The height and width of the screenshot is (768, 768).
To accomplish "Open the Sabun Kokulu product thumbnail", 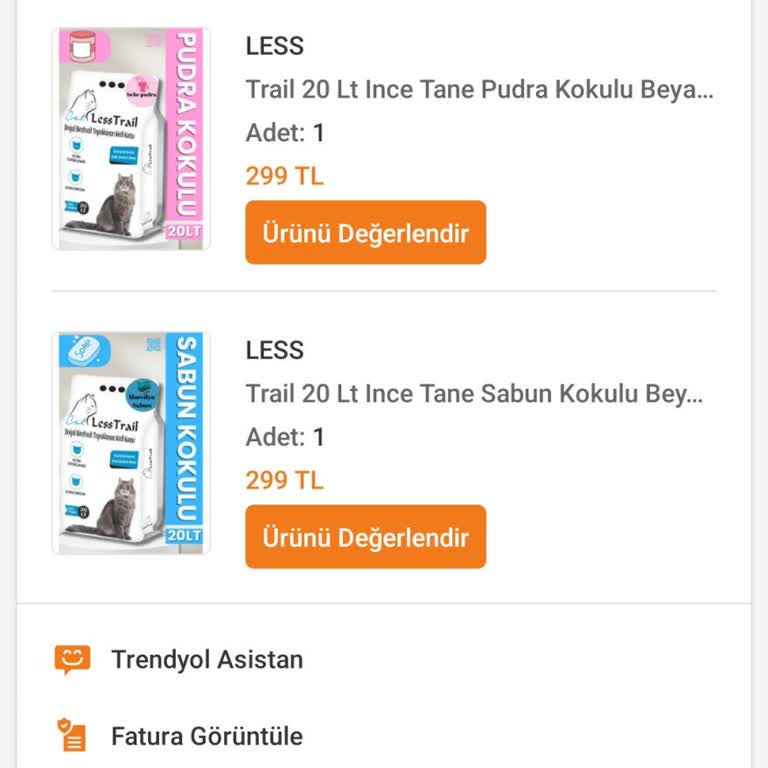I will [x=131, y=443].
